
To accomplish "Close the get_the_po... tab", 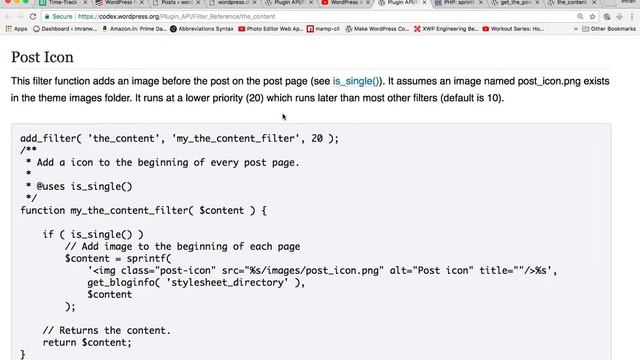I will click(537, 3).
